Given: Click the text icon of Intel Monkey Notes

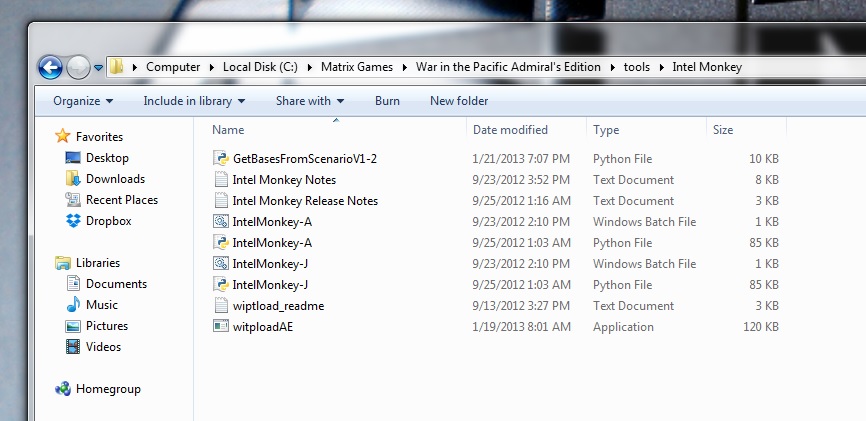Looking at the screenshot, I should point(221,180).
